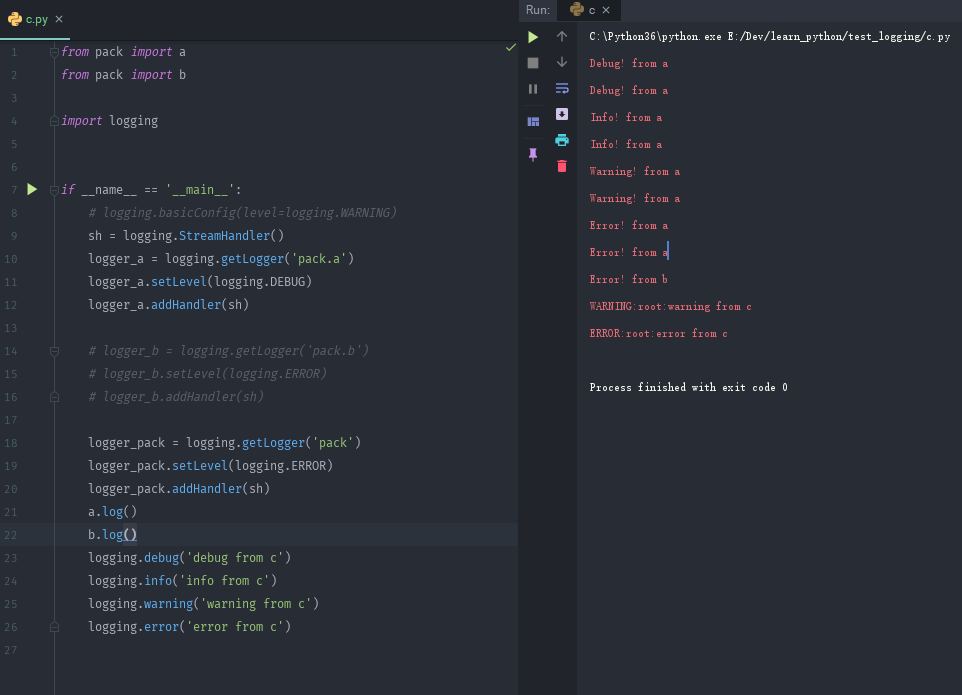This screenshot has width=962, height=695.
Task: Click 'Error! from b' in the console
Action: click(x=628, y=280)
